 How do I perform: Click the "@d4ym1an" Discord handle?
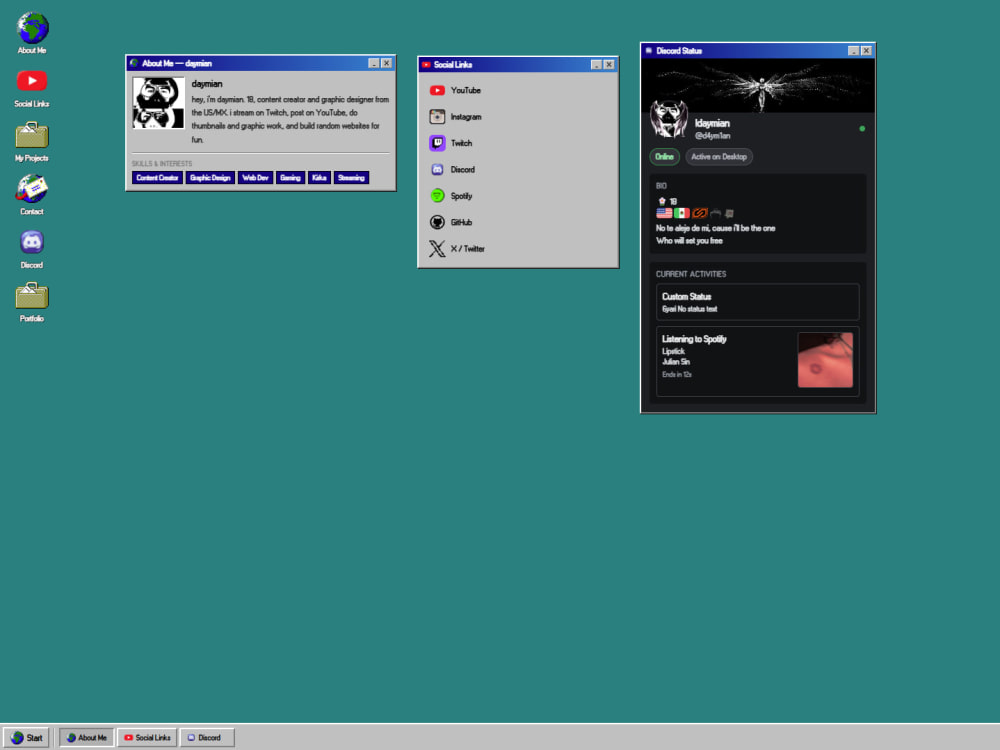pos(712,136)
